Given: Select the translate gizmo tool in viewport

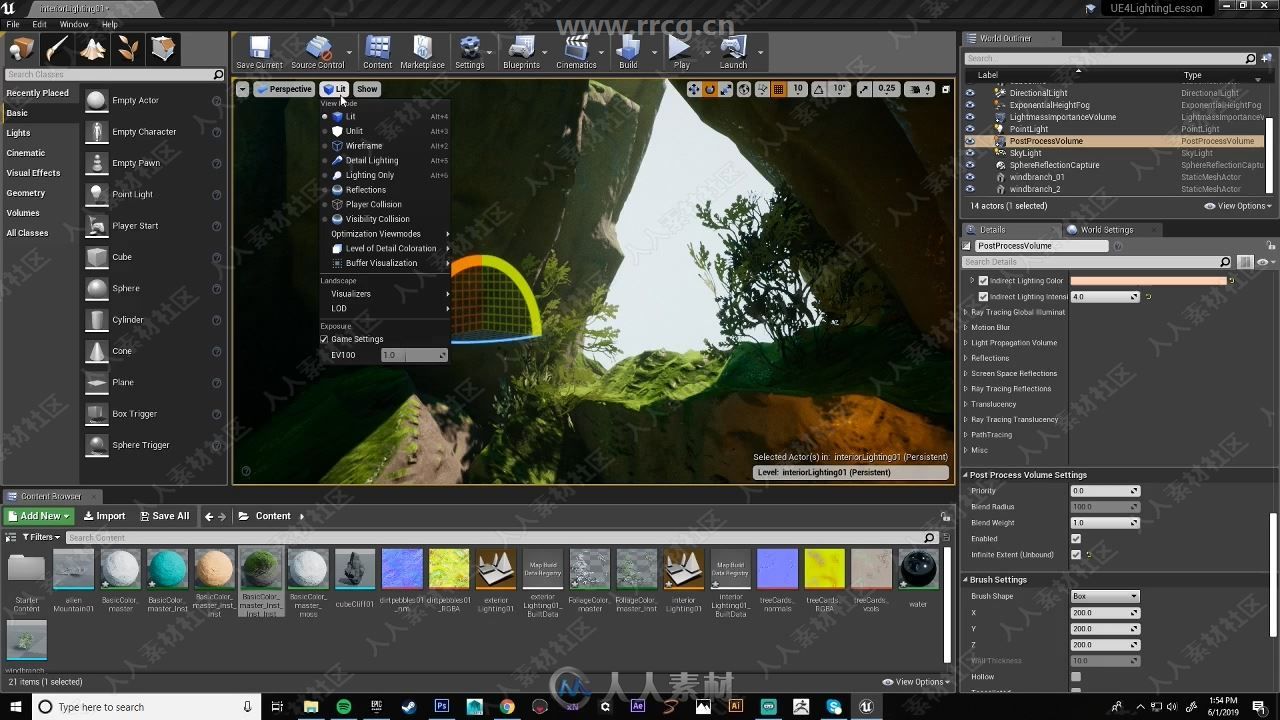Looking at the screenshot, I should pyautogui.click(x=693, y=89).
